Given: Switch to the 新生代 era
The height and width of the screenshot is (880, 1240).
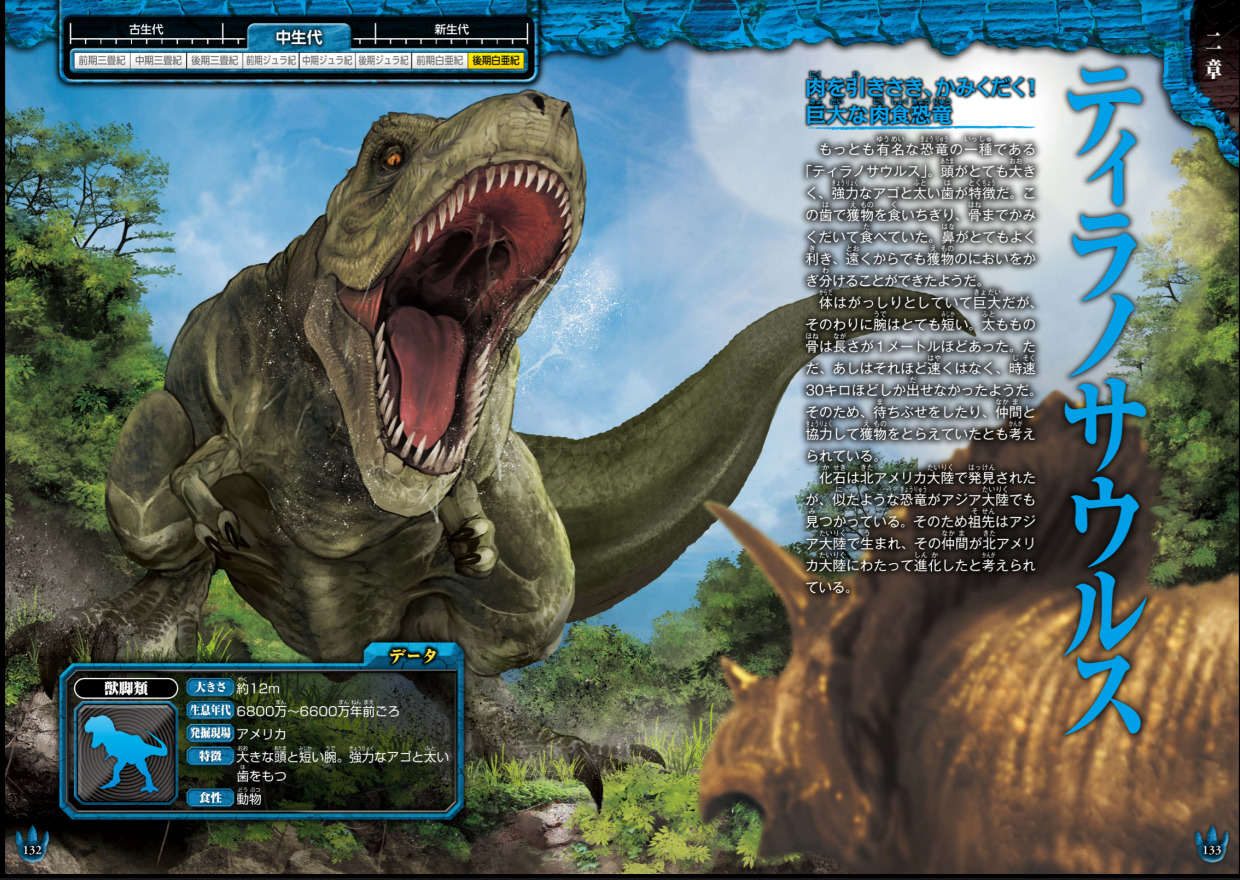Looking at the screenshot, I should 451,30.
